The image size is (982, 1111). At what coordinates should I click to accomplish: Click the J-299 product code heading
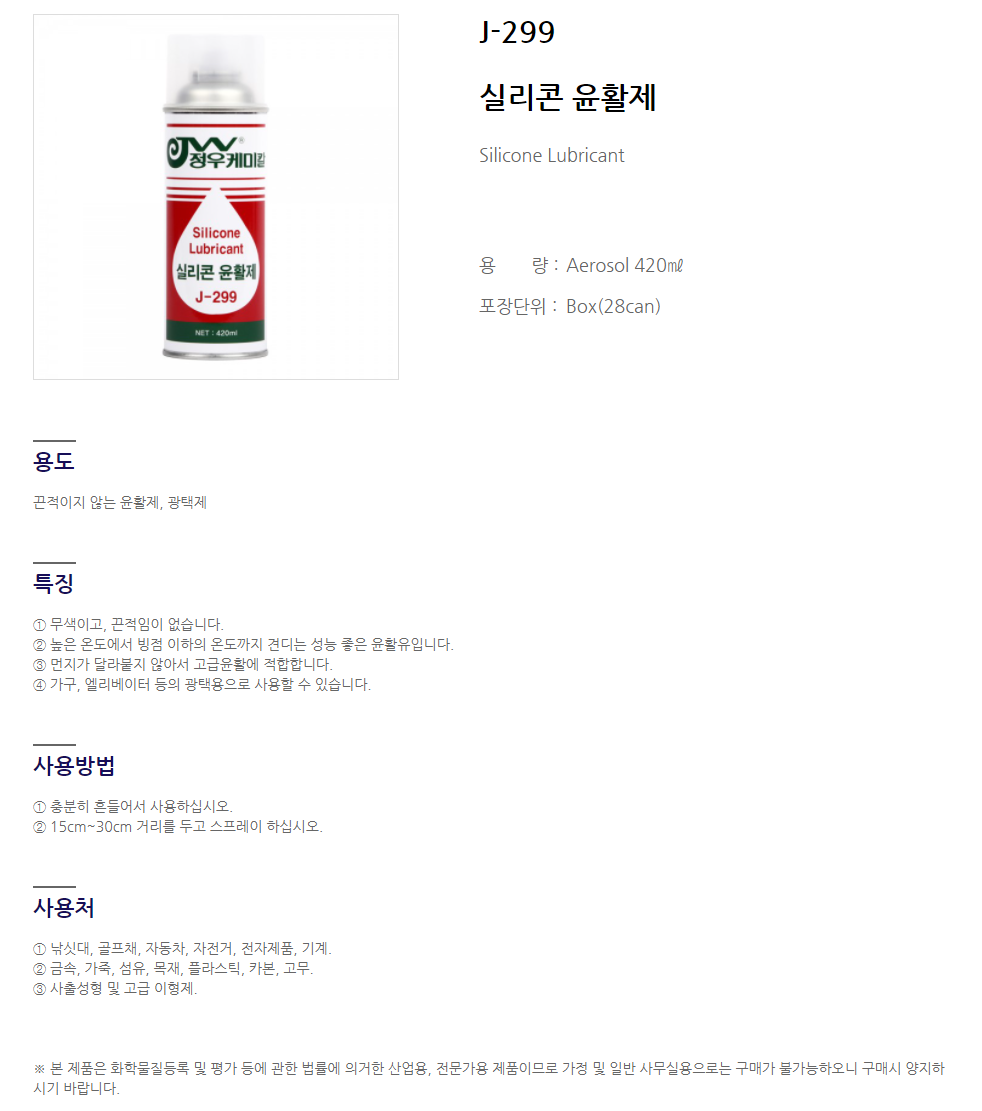tap(517, 33)
